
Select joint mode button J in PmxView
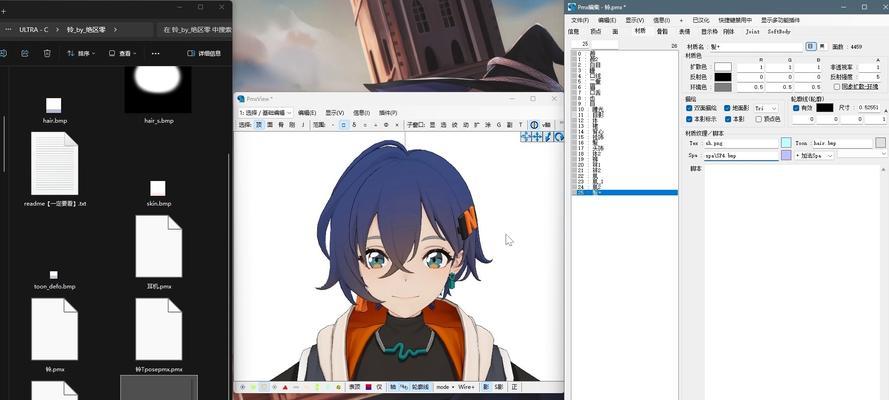point(303,125)
